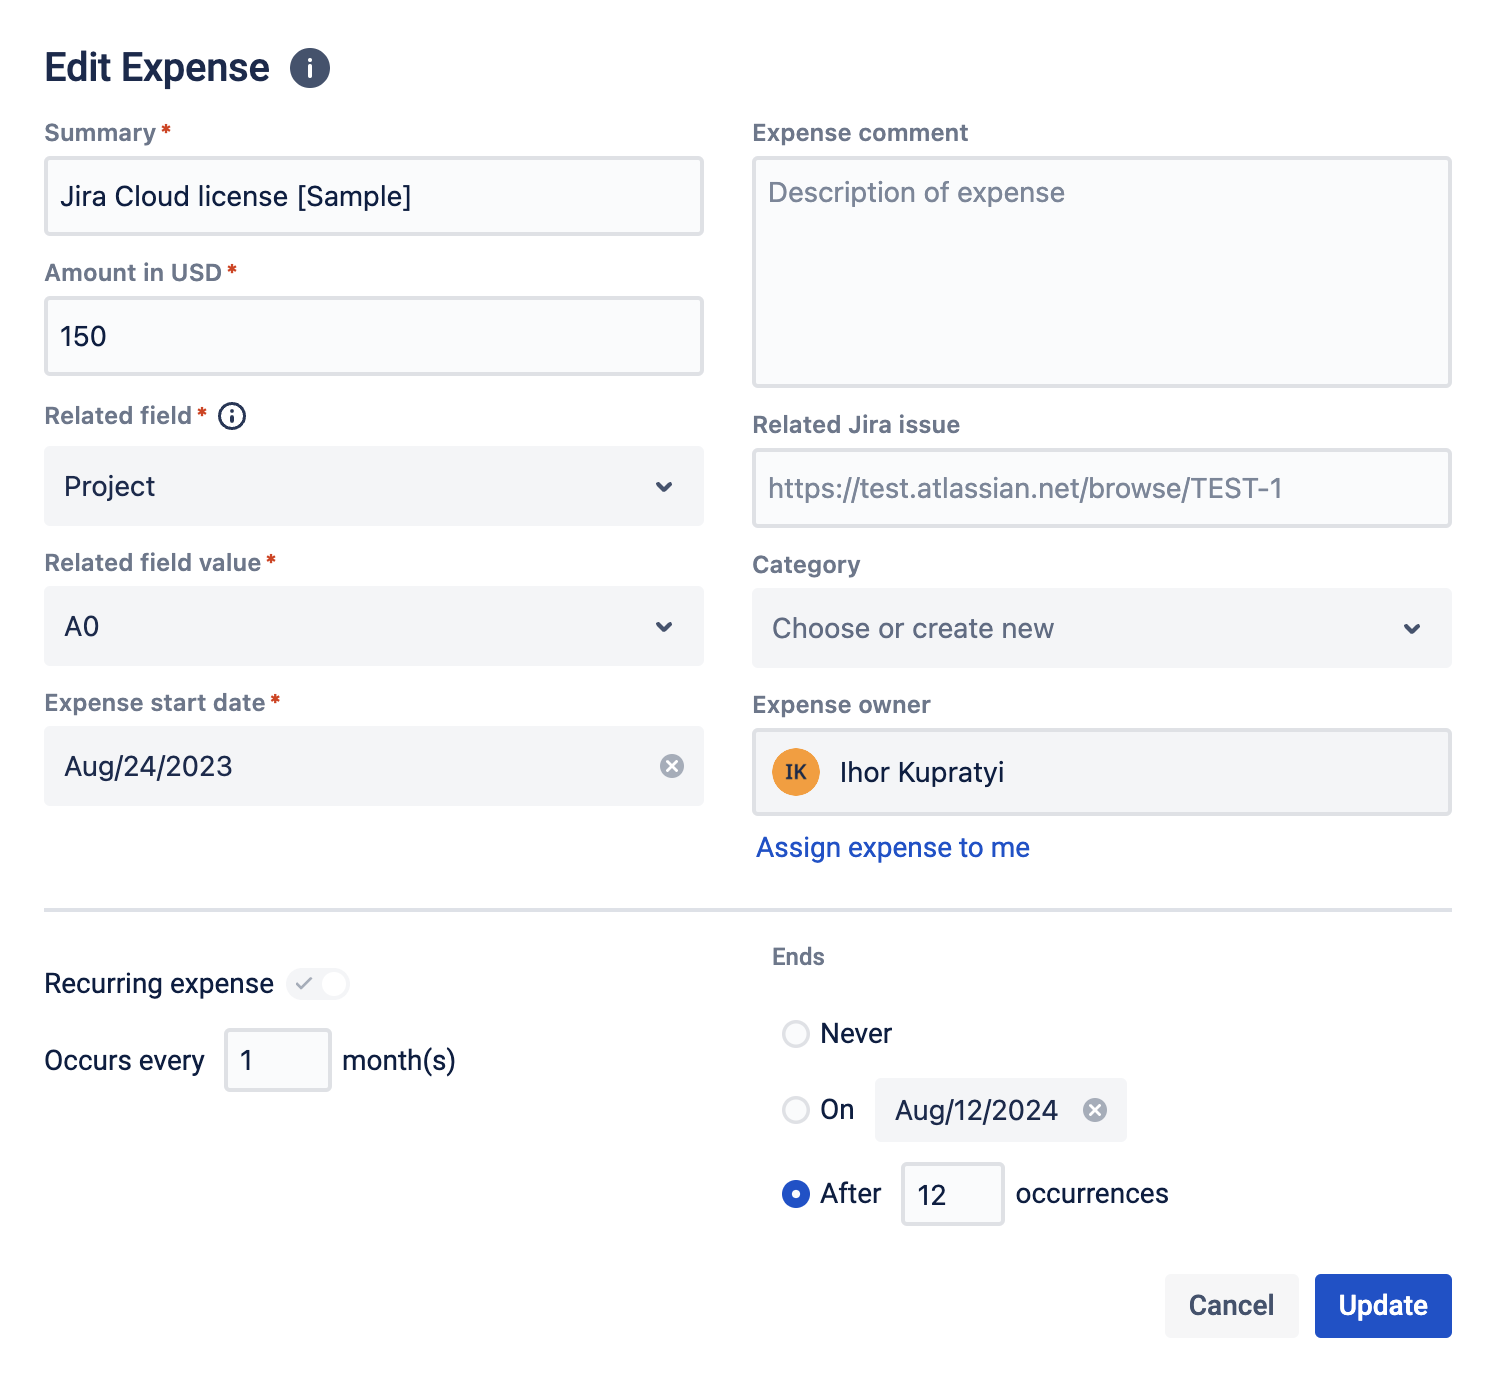Viewport: 1496px width, 1384px height.
Task: Click the Related Jira issue URL field
Action: (1102, 488)
